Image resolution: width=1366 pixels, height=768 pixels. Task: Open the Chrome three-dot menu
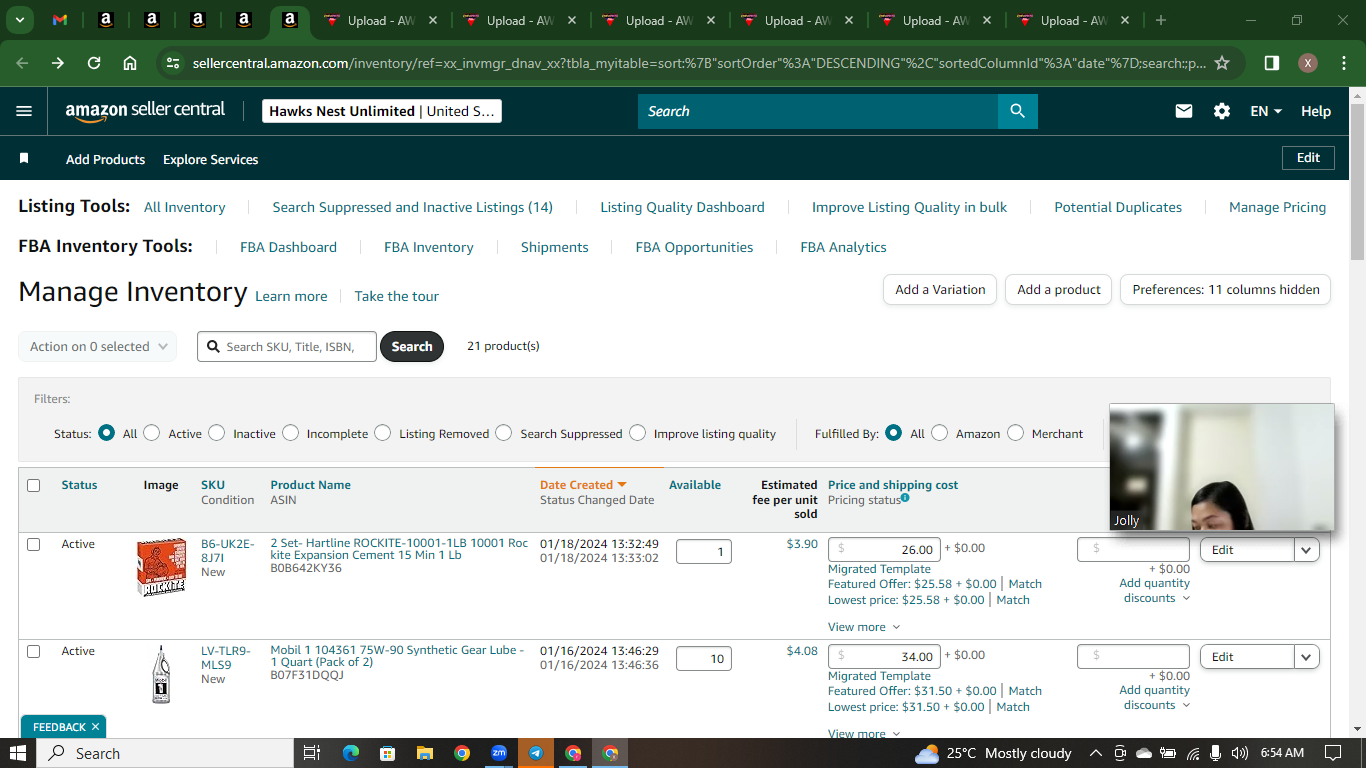pos(1342,63)
